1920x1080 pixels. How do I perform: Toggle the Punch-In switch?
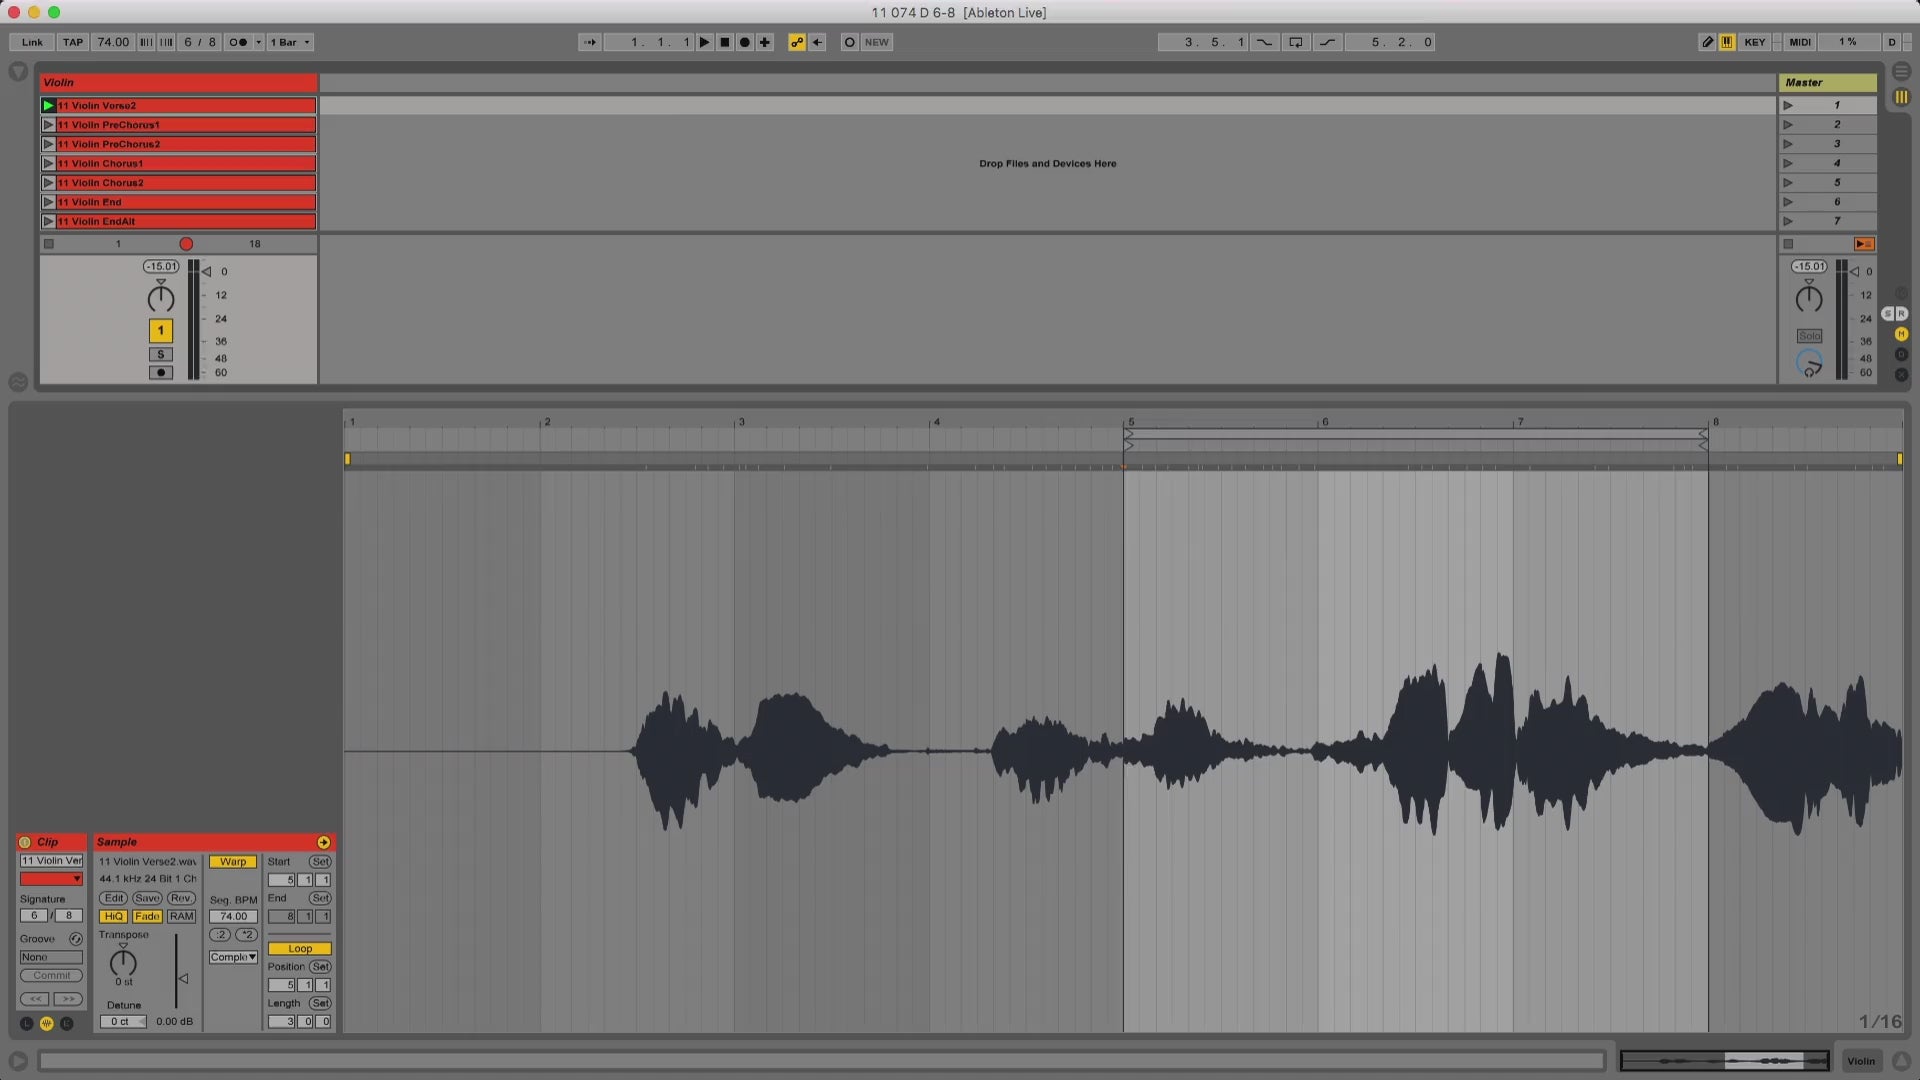1265,42
